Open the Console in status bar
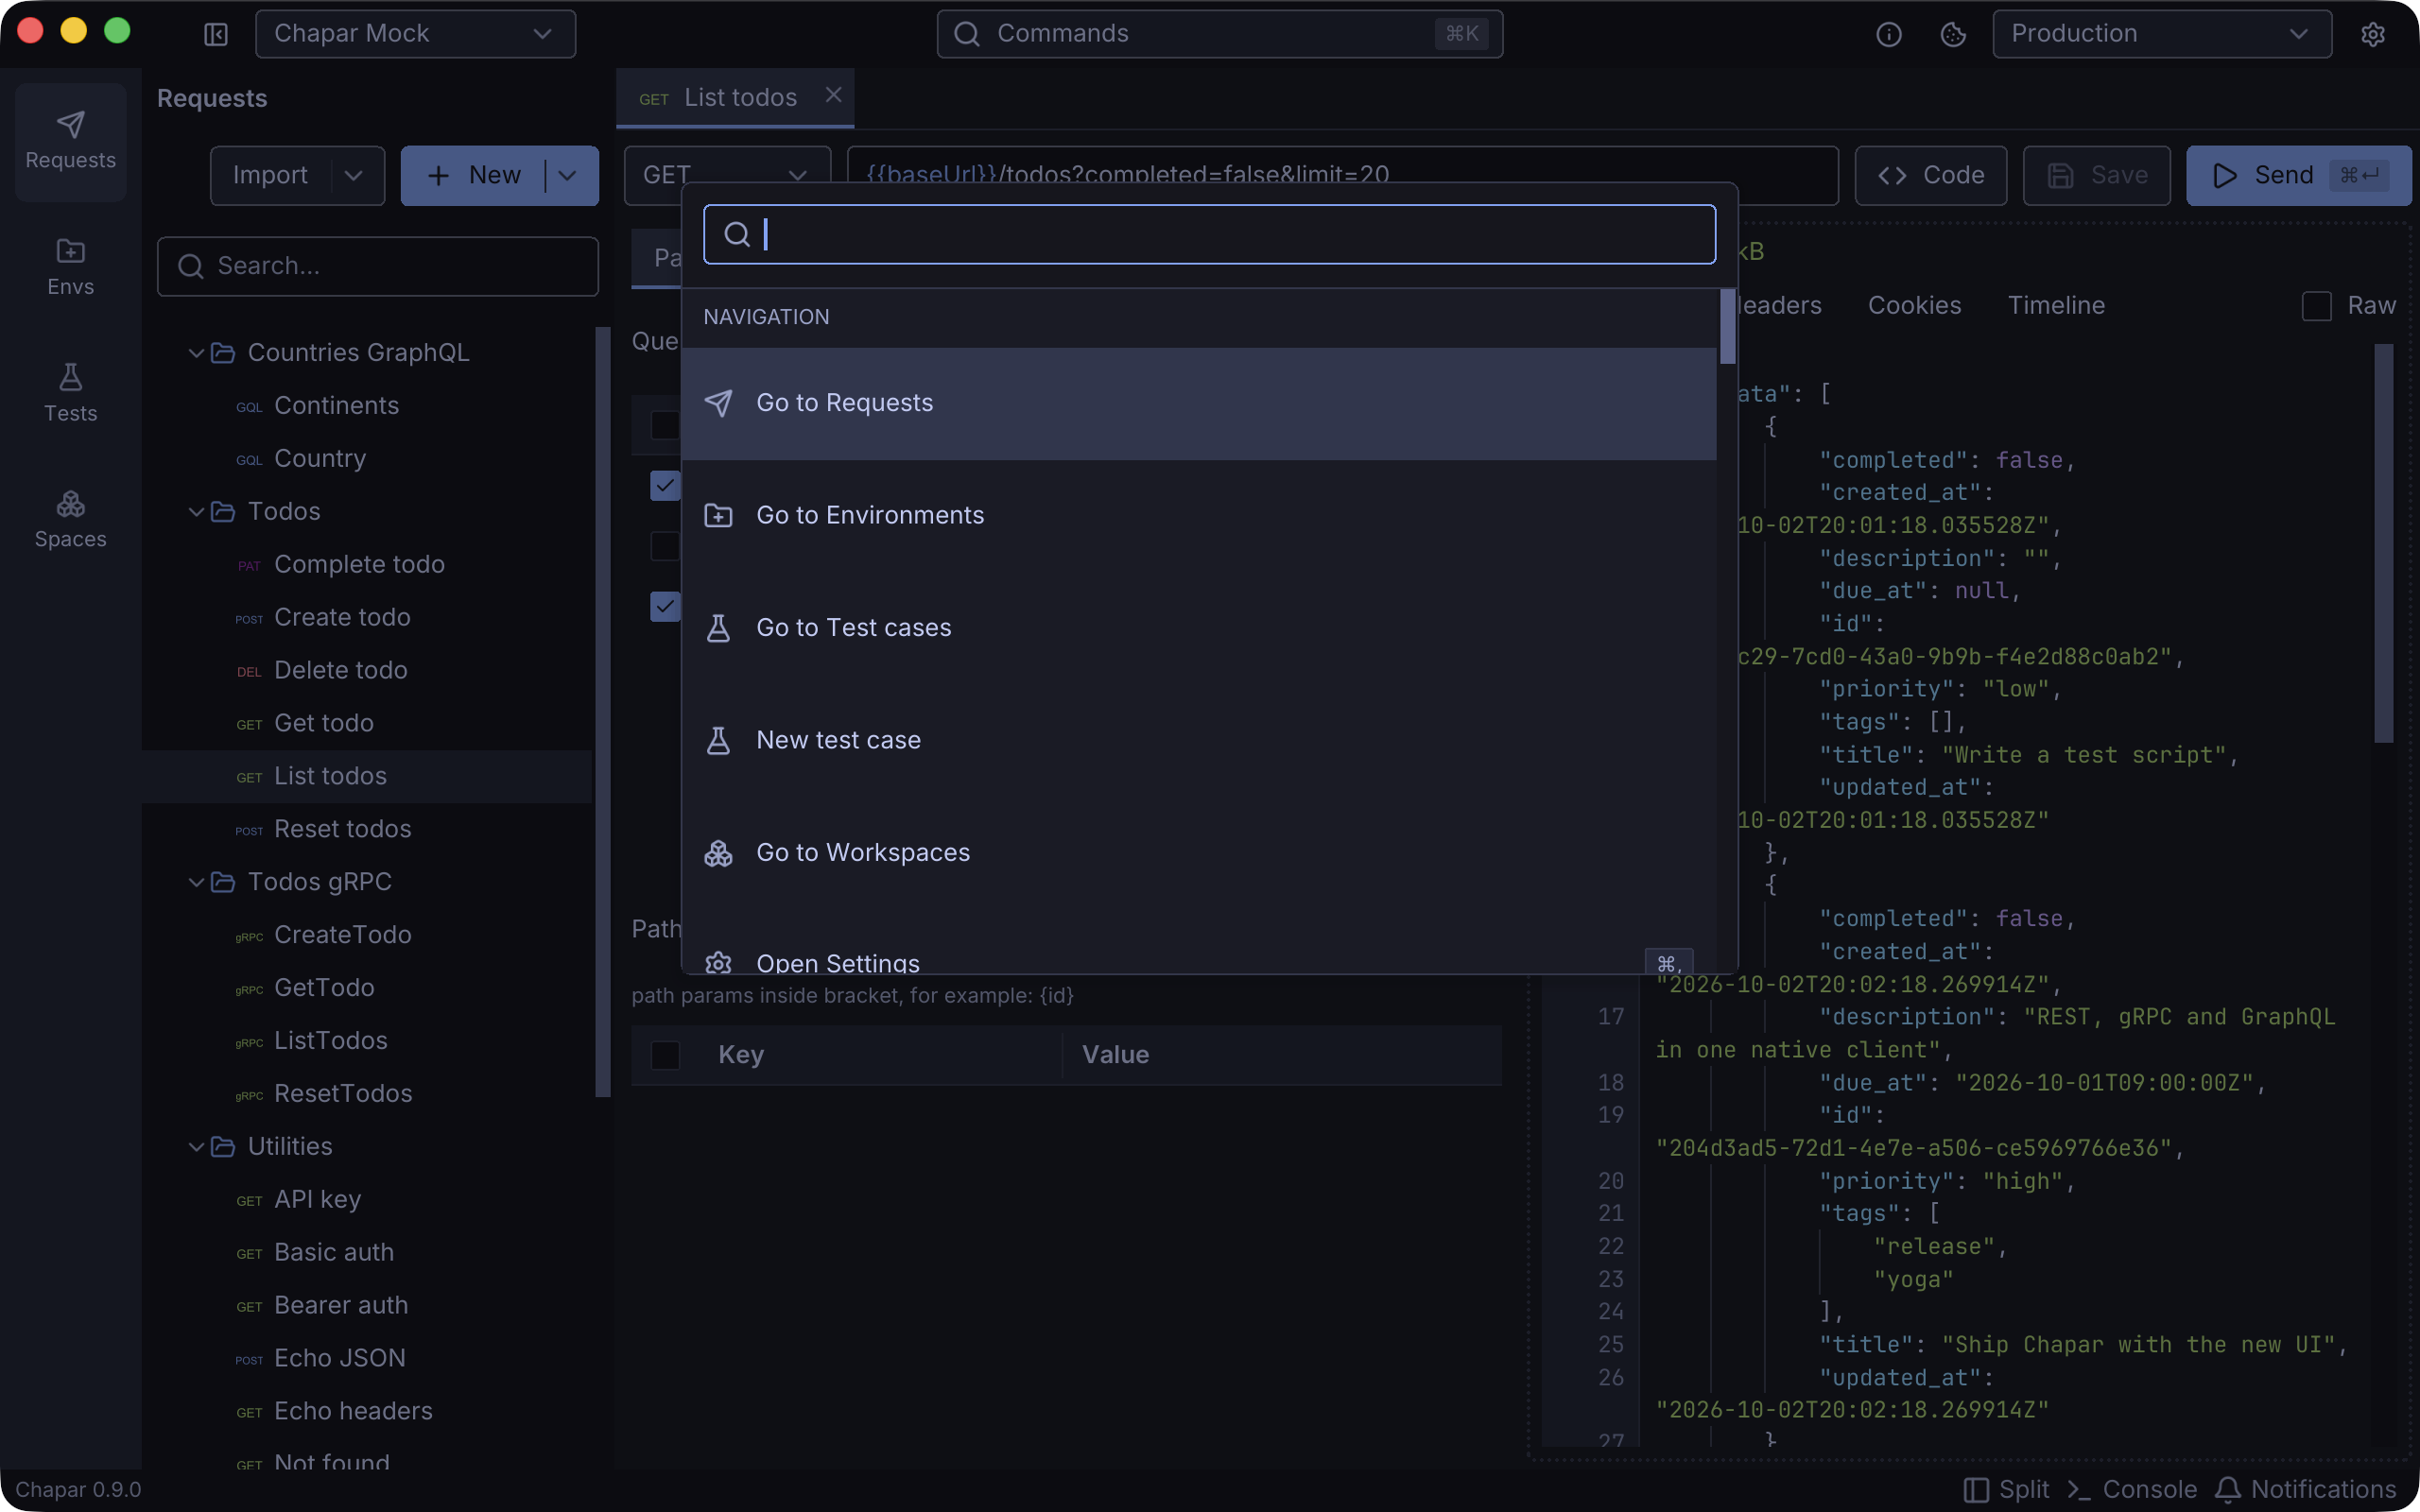This screenshot has height=1512, width=2420. 2132,1489
